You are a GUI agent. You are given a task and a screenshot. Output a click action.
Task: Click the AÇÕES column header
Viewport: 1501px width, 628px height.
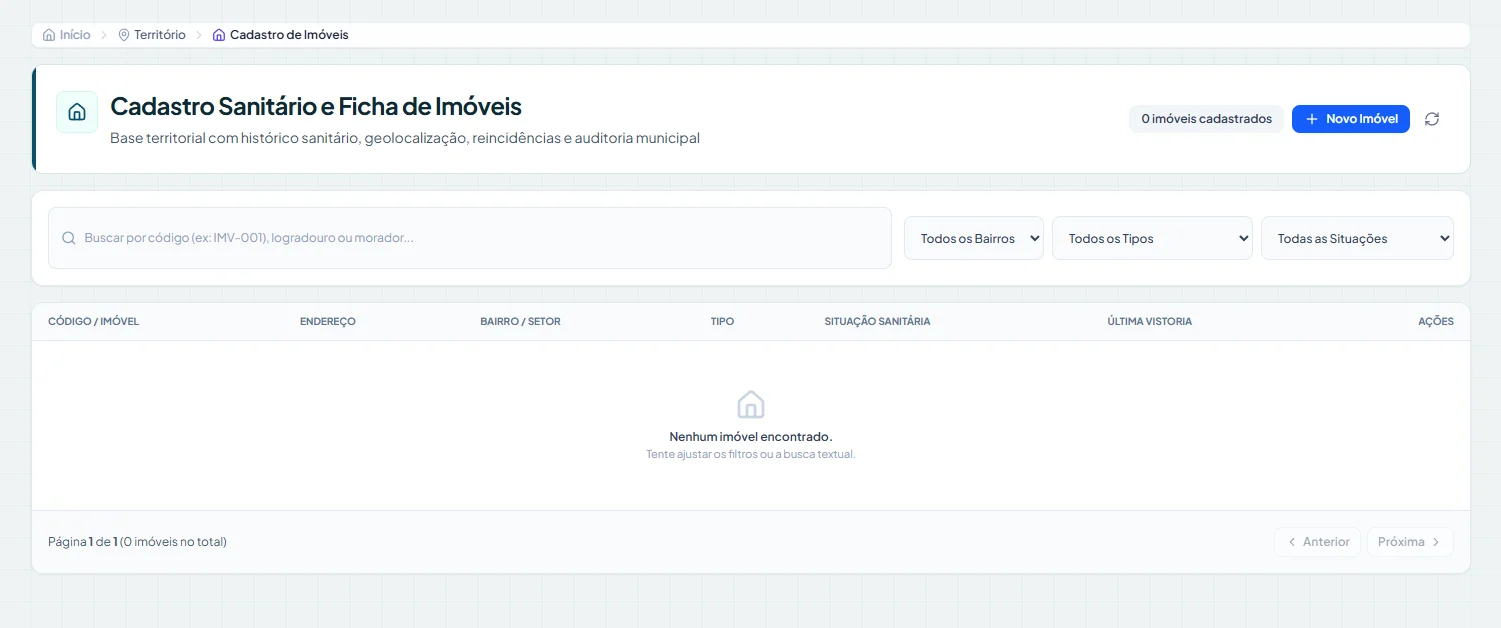coord(1436,322)
